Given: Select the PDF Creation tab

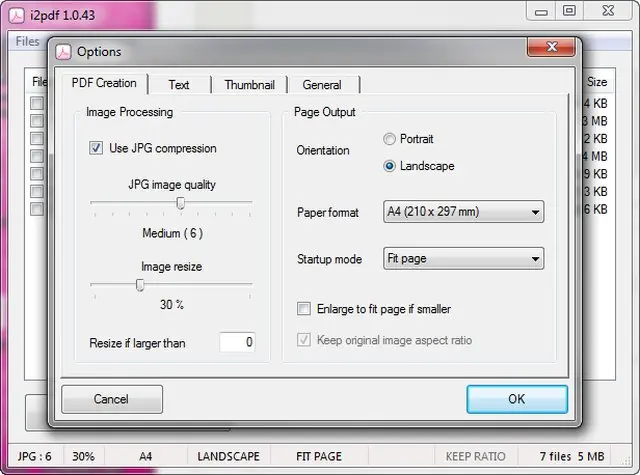Looking at the screenshot, I should (x=104, y=83).
